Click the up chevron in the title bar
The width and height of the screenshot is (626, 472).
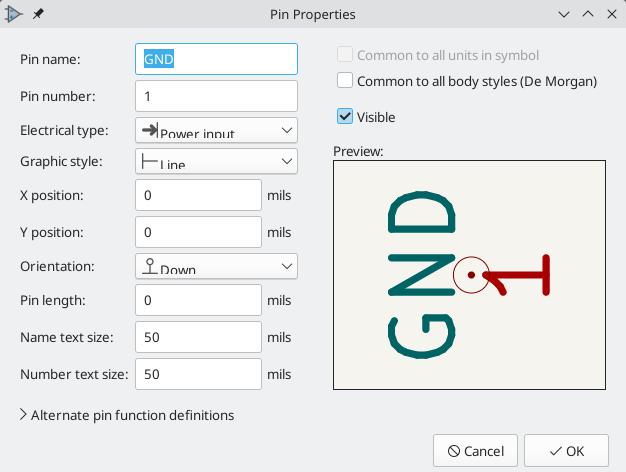pyautogui.click(x=588, y=14)
